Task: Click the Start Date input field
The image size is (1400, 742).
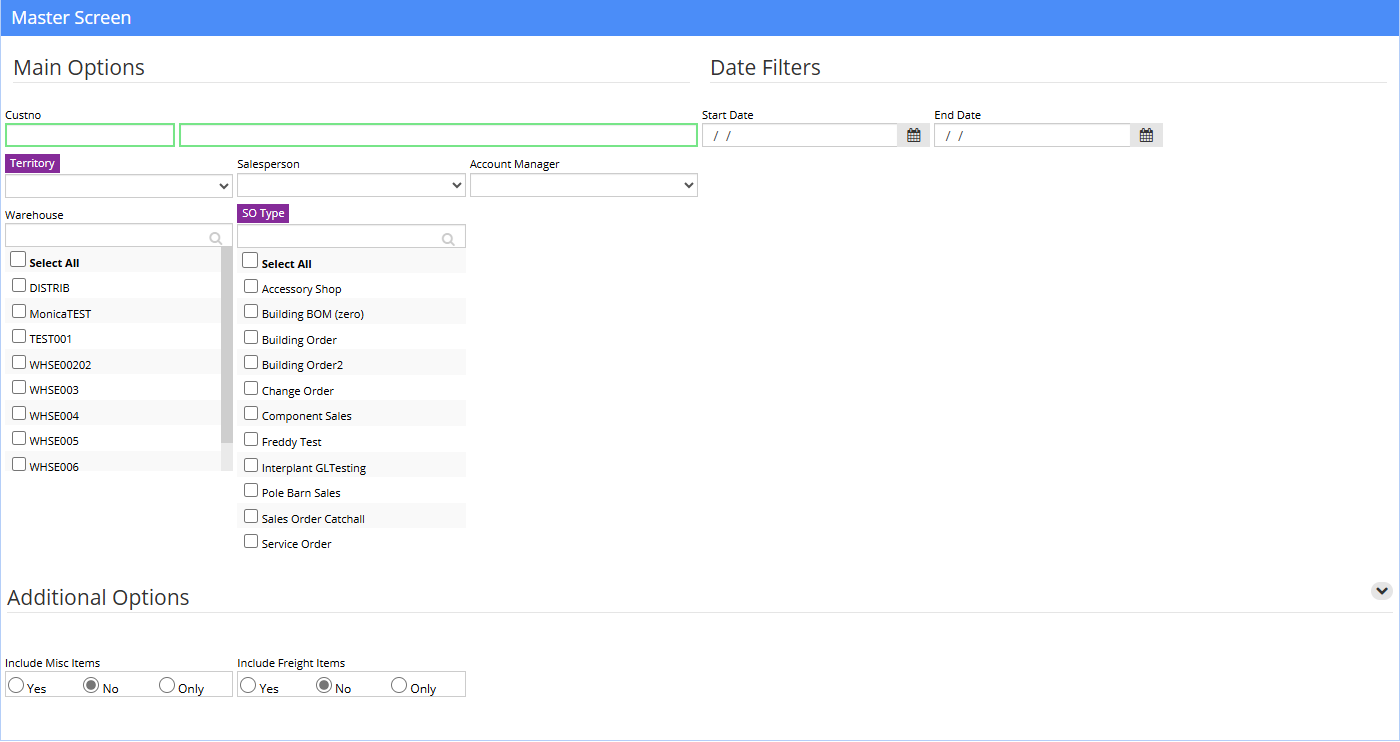Action: (800, 135)
